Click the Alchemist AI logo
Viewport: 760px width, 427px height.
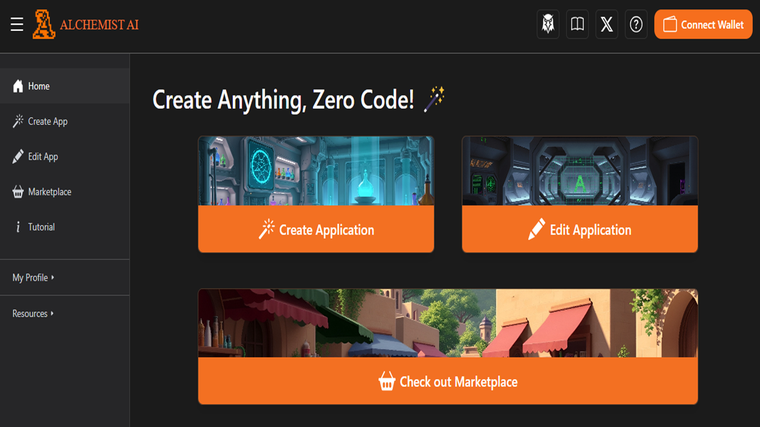click(86, 25)
